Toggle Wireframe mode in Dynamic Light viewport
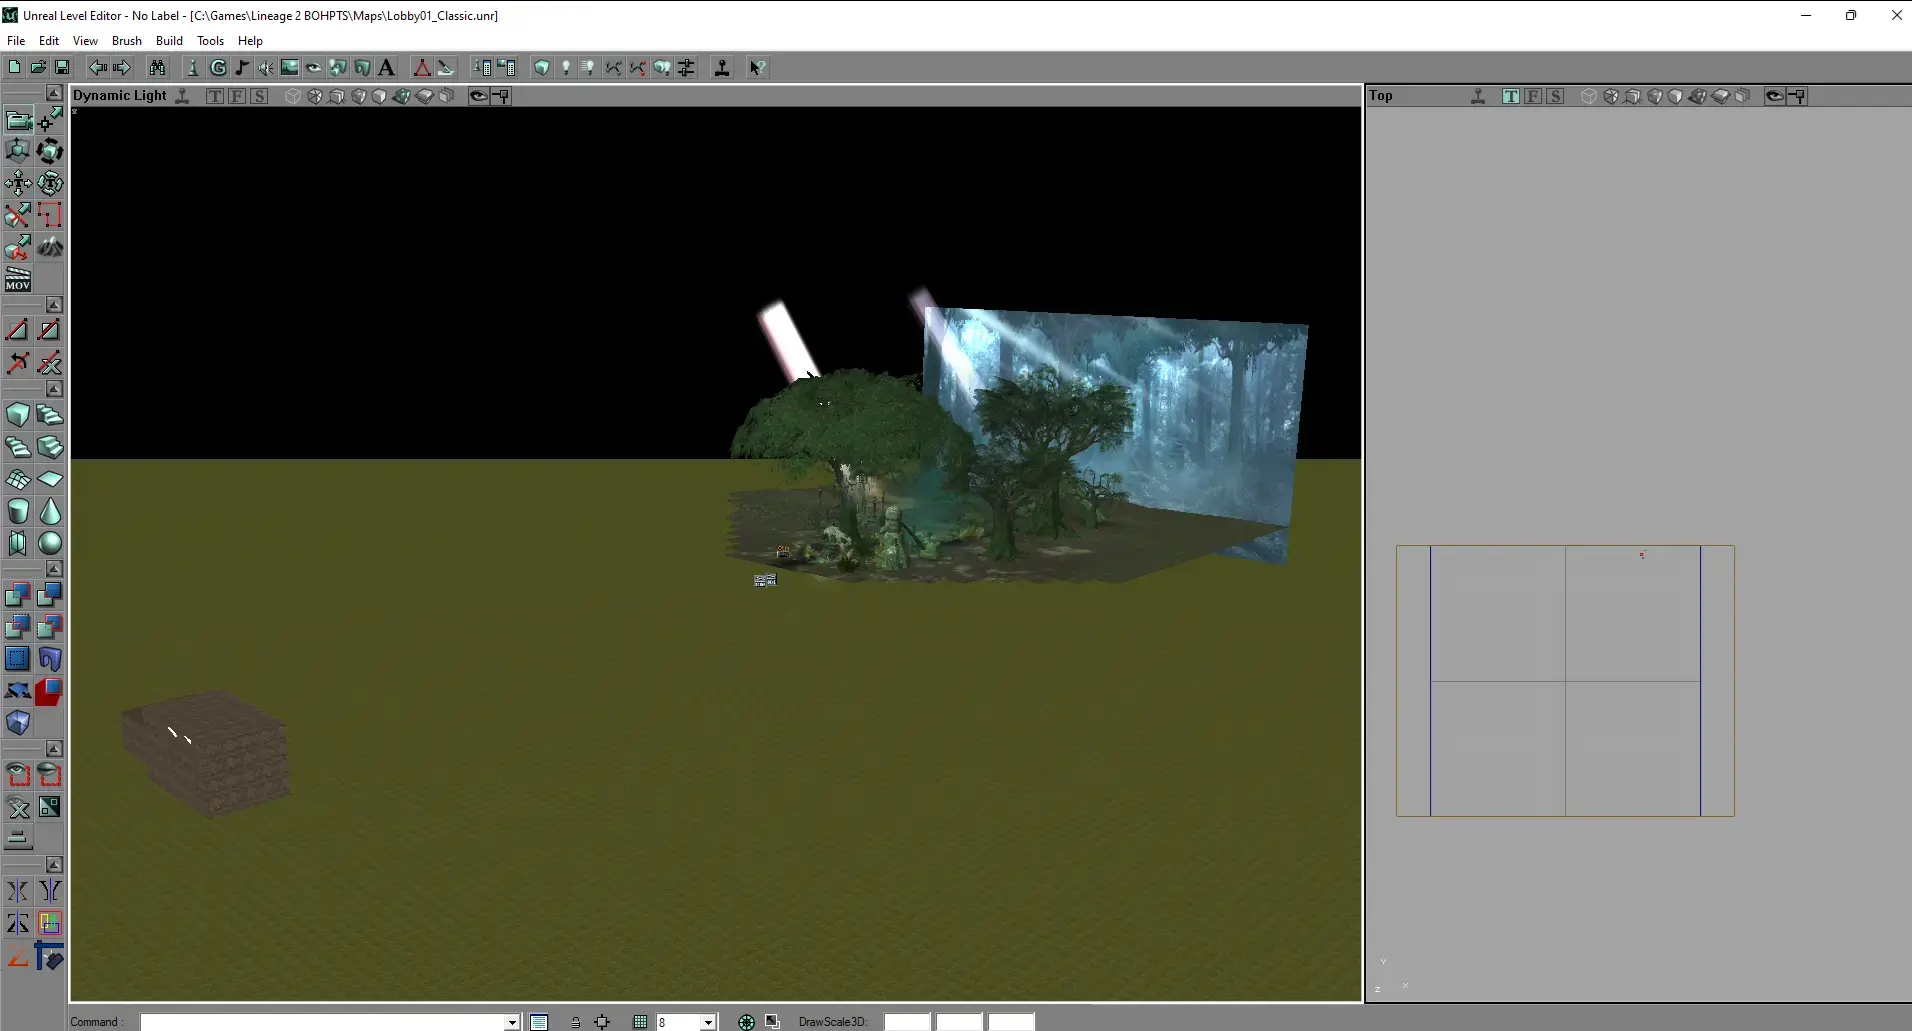The height and width of the screenshot is (1031, 1912). coord(293,96)
